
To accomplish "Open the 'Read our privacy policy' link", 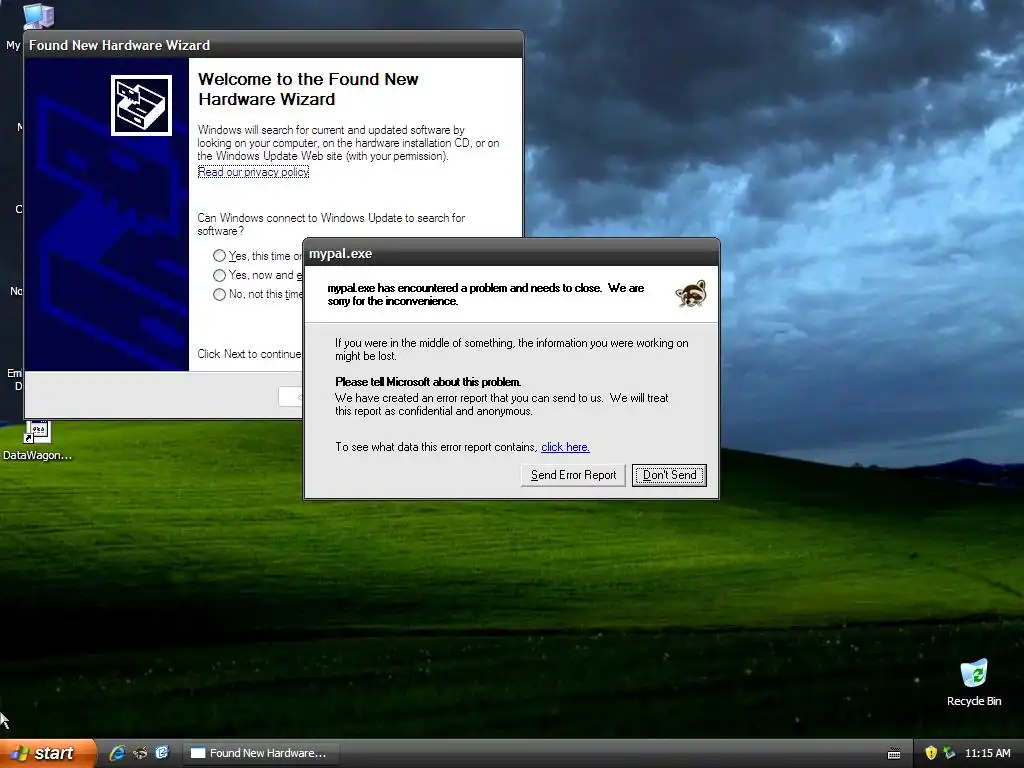I will point(253,172).
